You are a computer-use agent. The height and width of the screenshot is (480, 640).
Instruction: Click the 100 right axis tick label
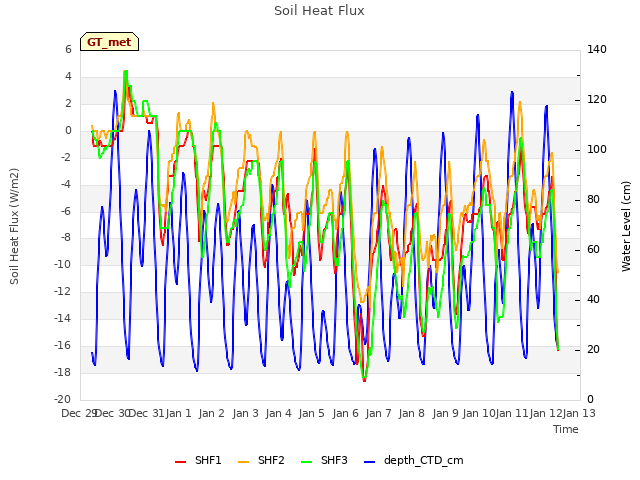[597, 149]
